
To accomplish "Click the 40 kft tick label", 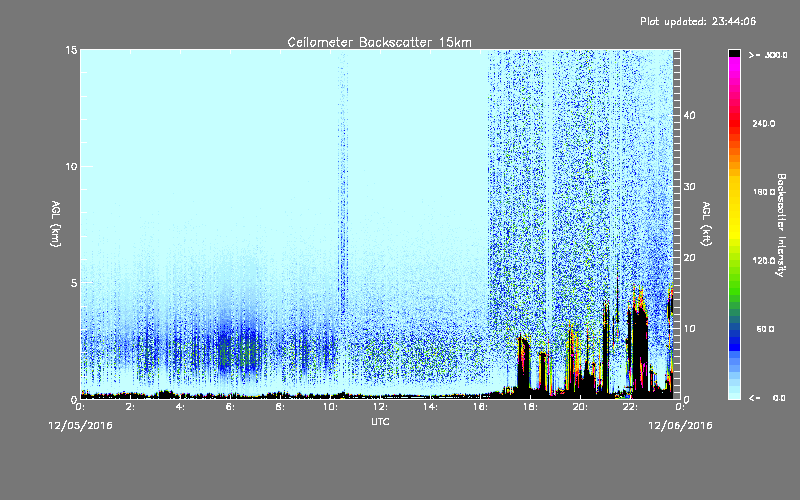I will (x=689, y=115).
